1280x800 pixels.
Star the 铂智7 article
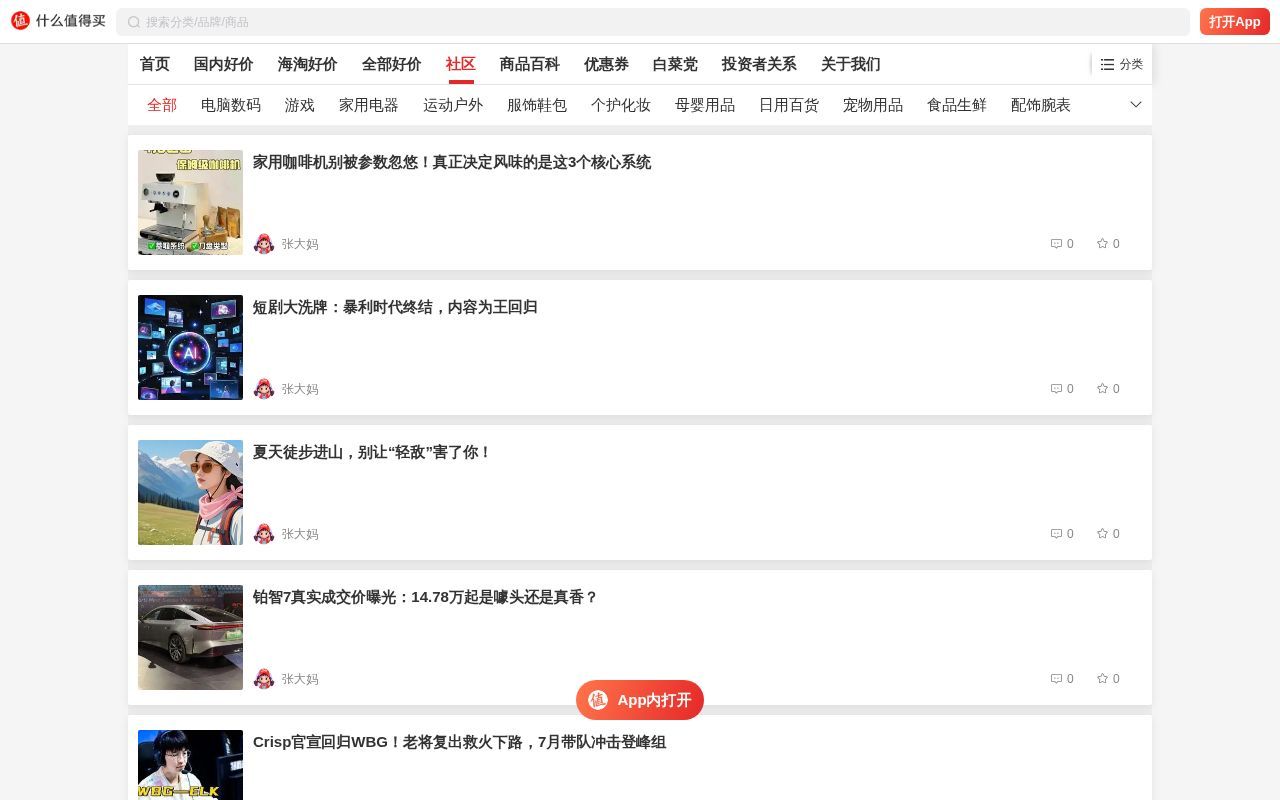[1102, 679]
